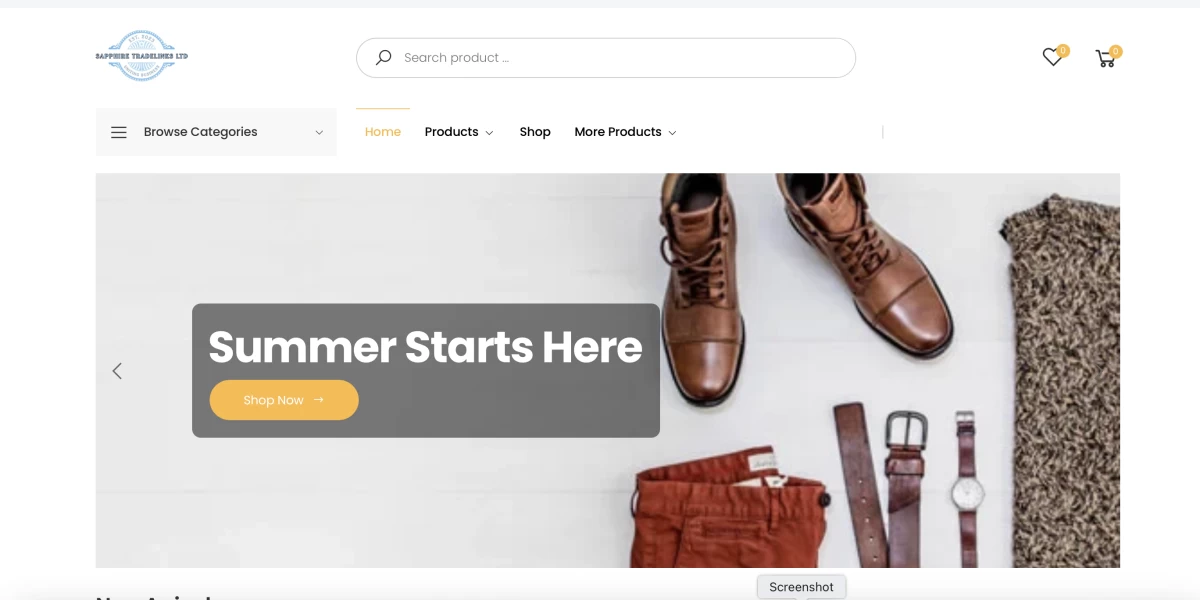Click the Shop Now button
The width and height of the screenshot is (1200, 600).
(284, 400)
